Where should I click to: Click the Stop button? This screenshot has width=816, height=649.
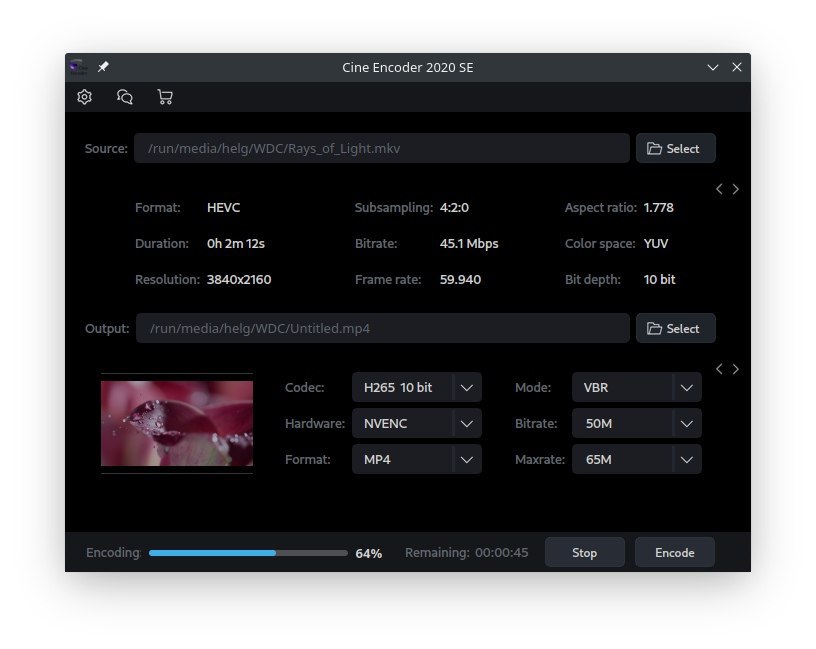click(584, 552)
